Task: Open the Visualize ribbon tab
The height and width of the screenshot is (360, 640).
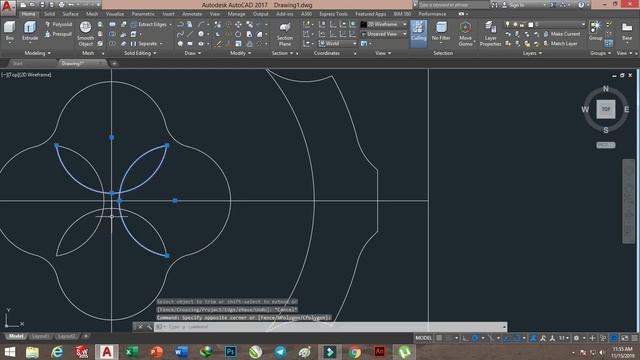Action: pos(115,14)
